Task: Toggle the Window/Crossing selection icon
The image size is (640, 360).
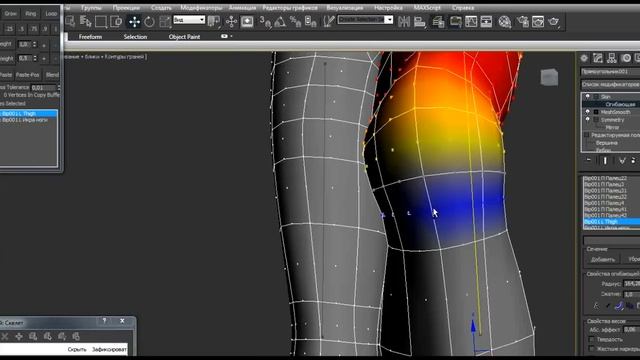Action: 116,22
